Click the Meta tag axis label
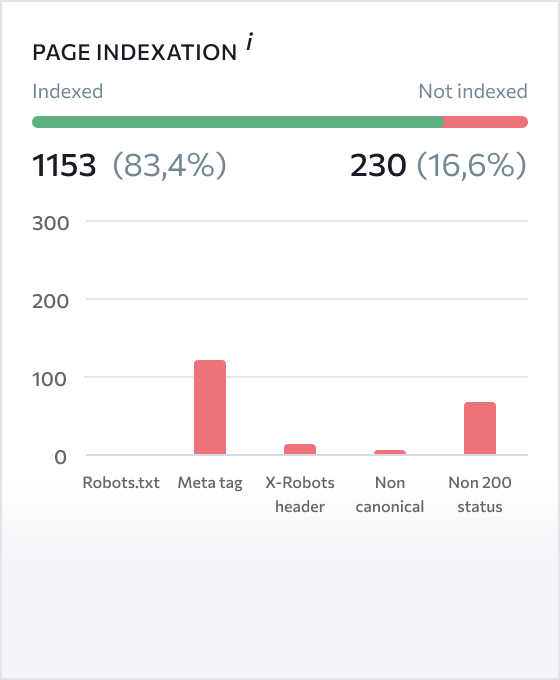The width and height of the screenshot is (560, 680). pos(210,483)
